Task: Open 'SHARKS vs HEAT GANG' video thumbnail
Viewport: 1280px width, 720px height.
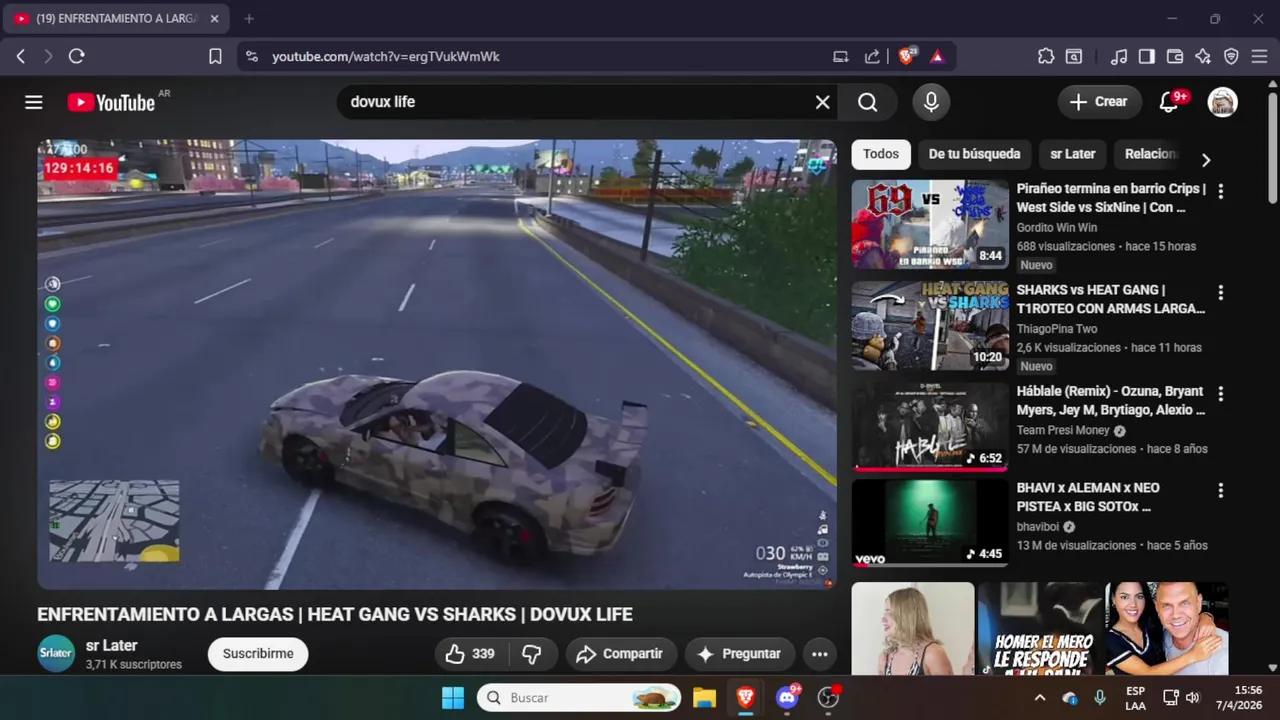Action: [930, 325]
